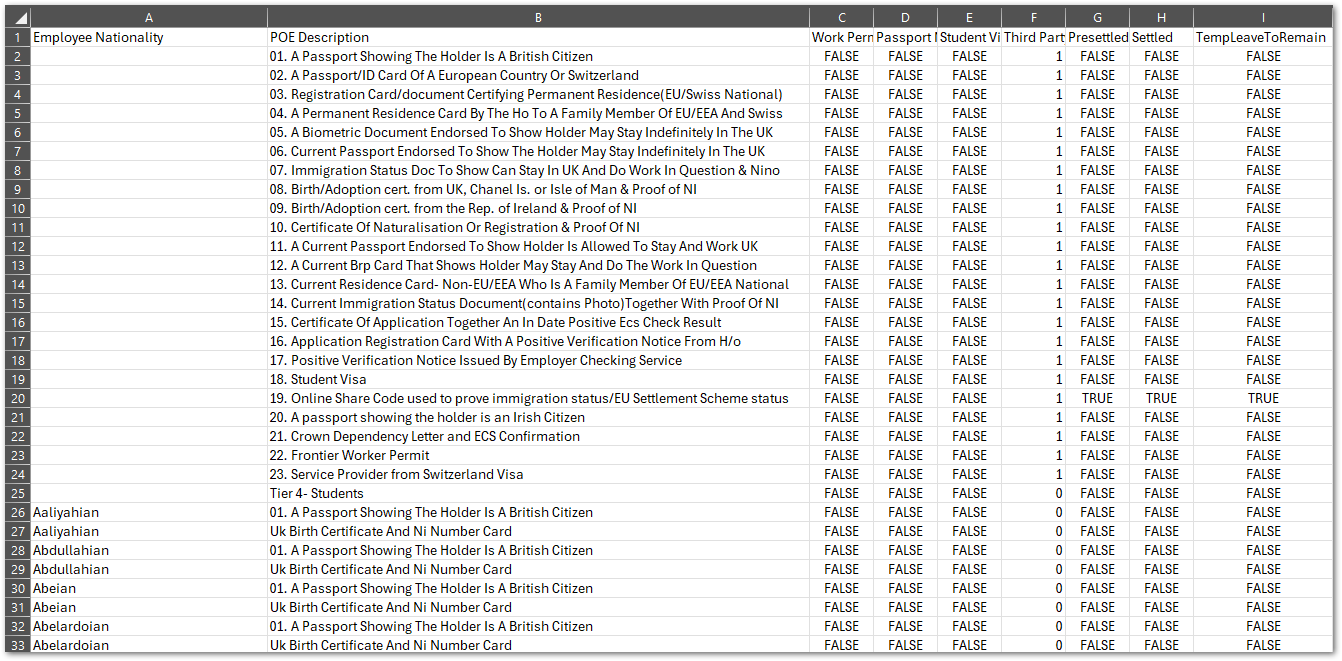Select row 1 header
This screenshot has width=1342, height=661.
17,37
